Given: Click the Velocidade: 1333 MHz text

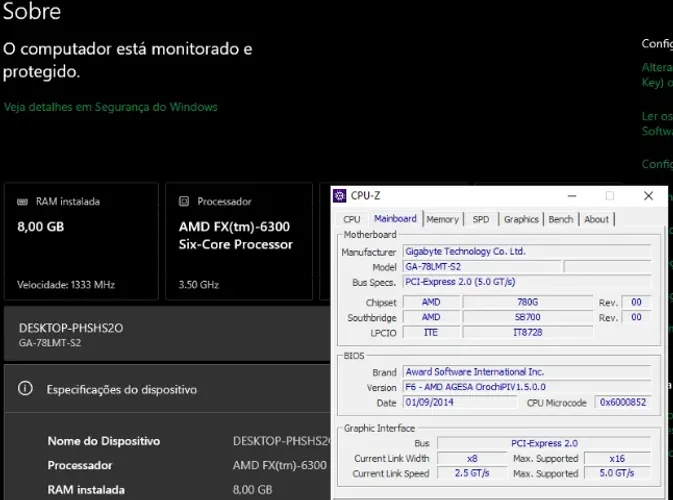Looking at the screenshot, I should pyautogui.click(x=66, y=285).
